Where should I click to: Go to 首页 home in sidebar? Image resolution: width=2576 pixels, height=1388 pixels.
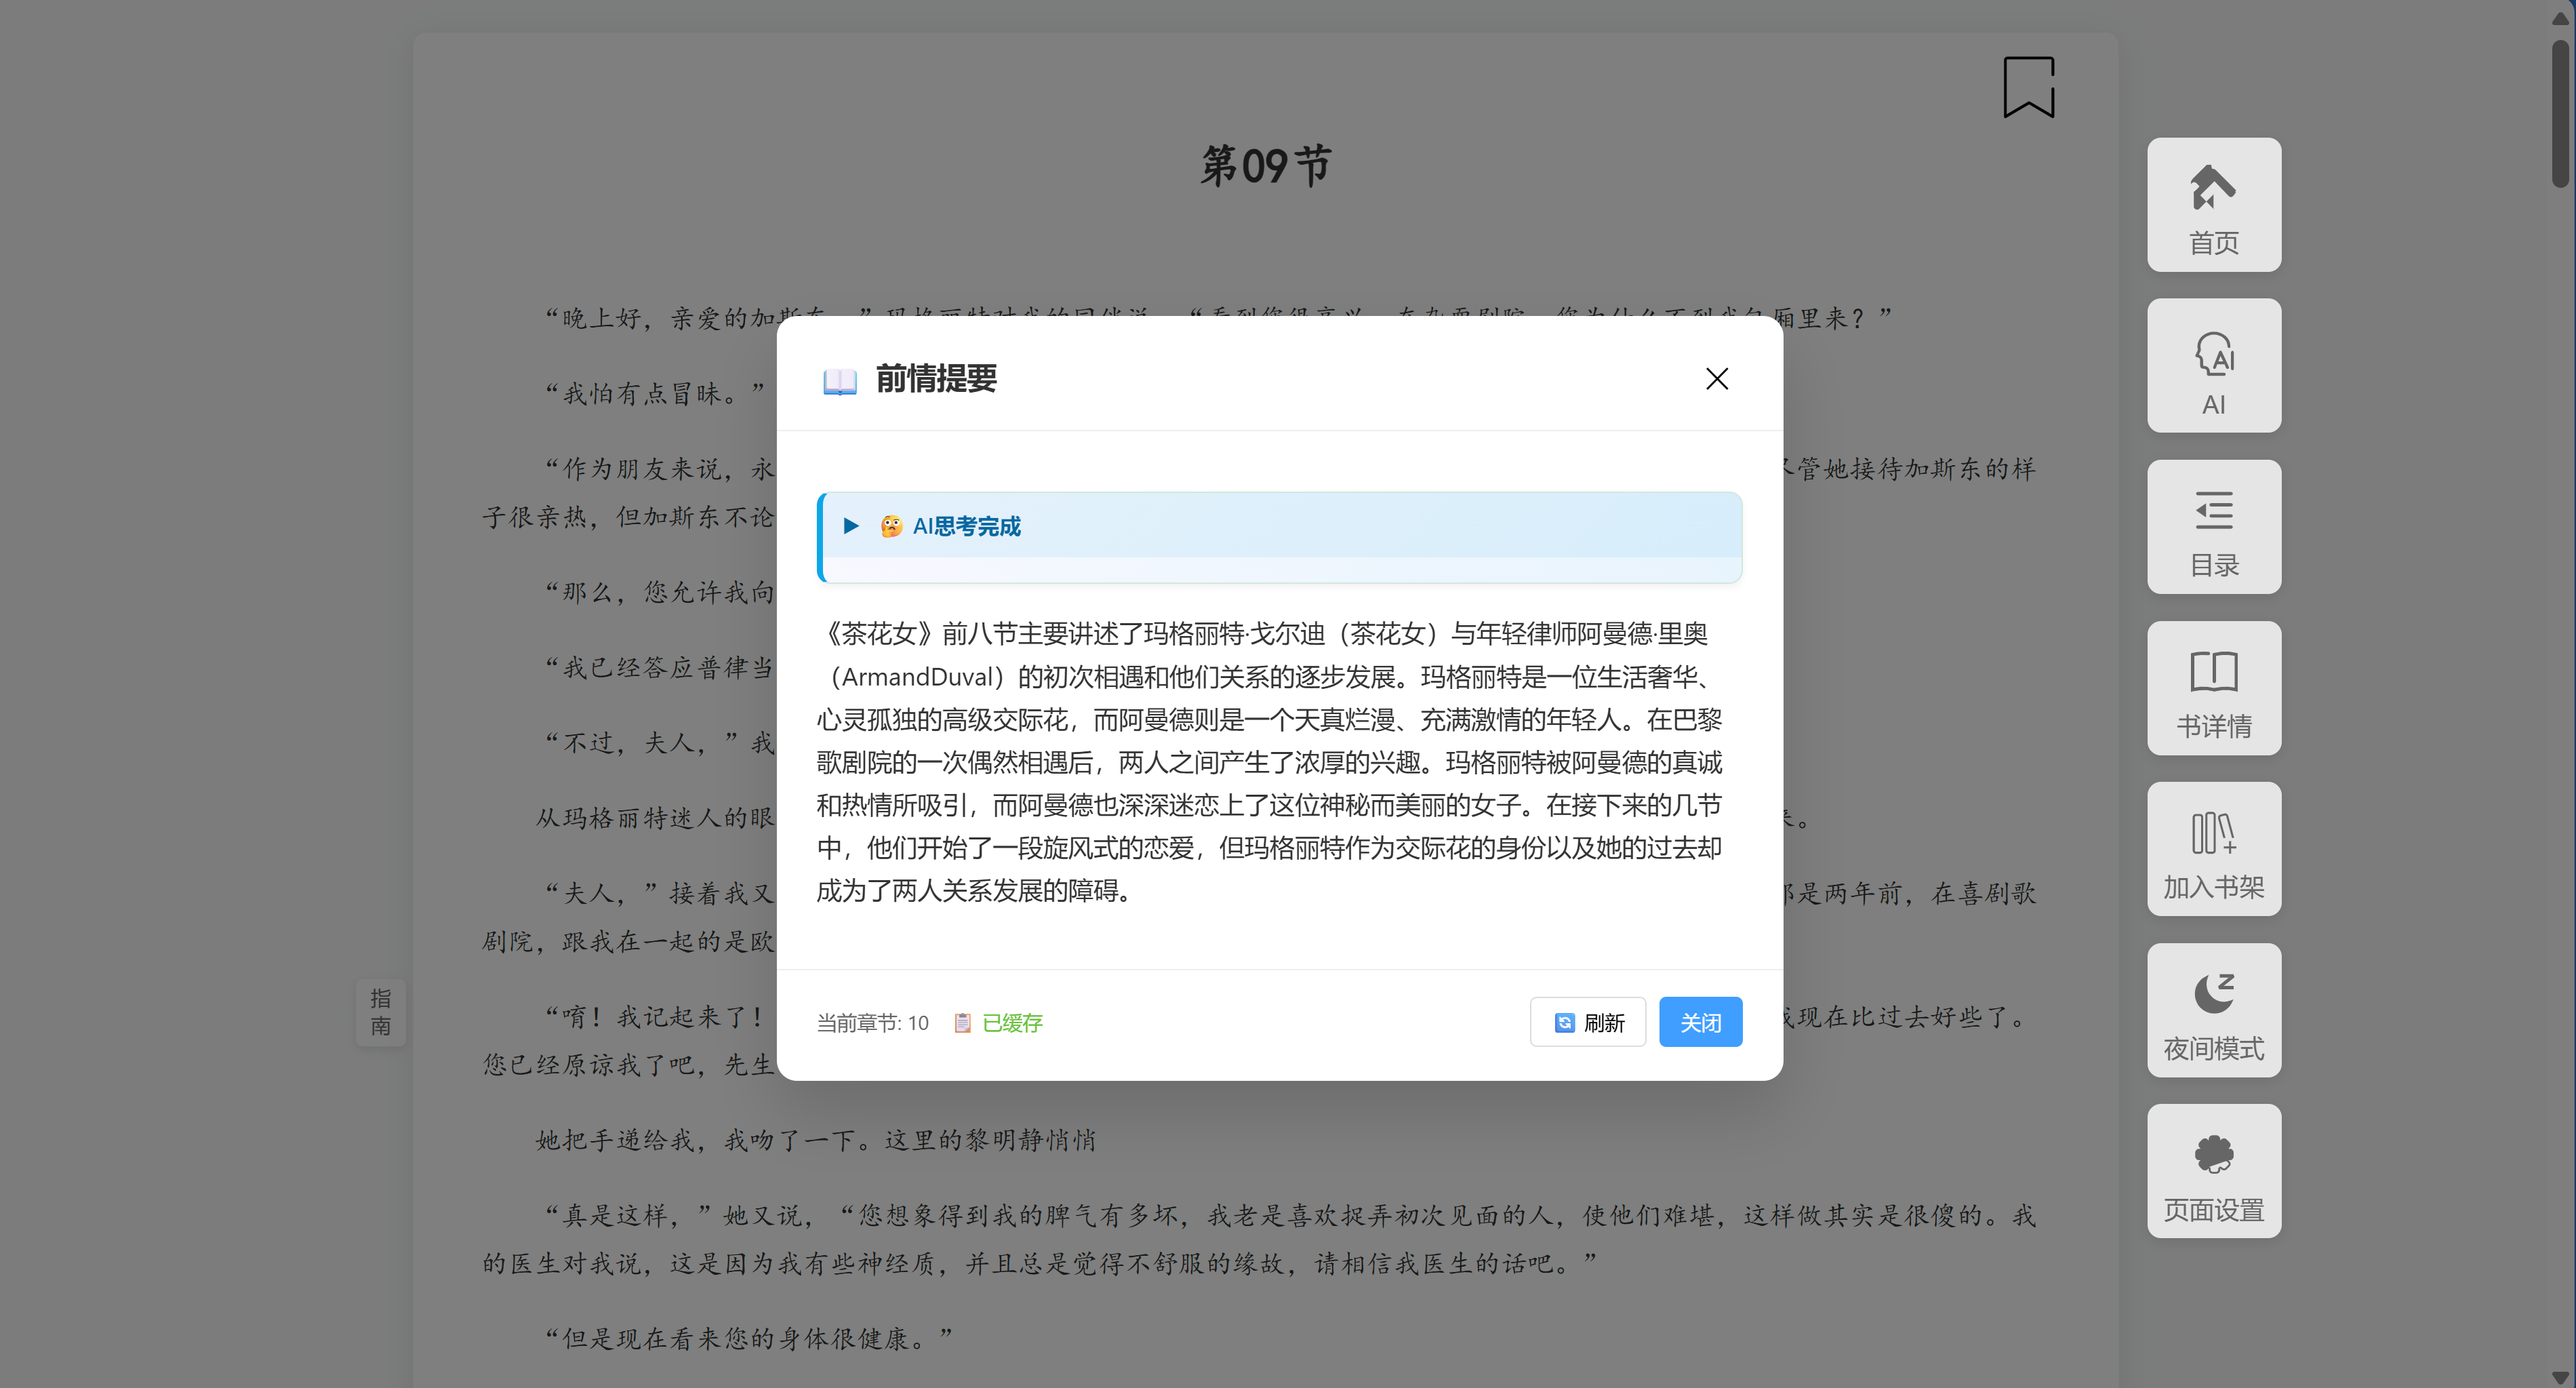(2213, 205)
